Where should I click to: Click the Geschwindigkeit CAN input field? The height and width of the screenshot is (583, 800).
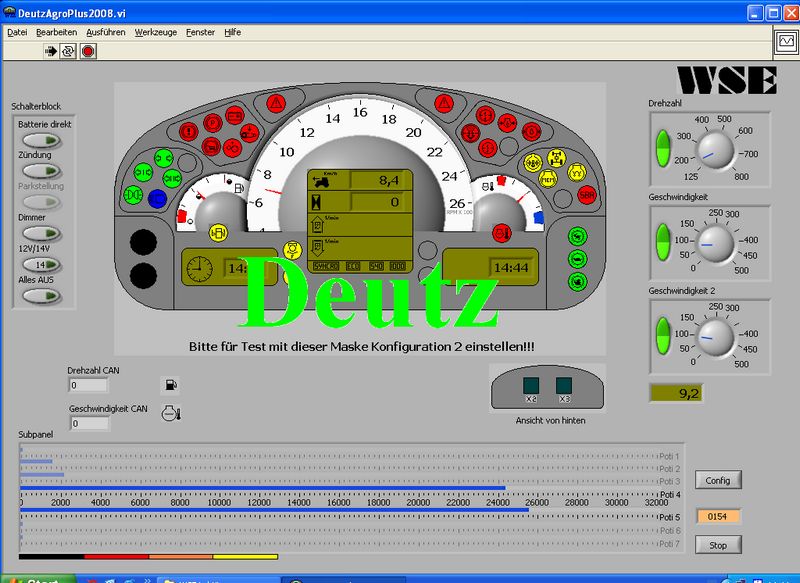coord(89,423)
